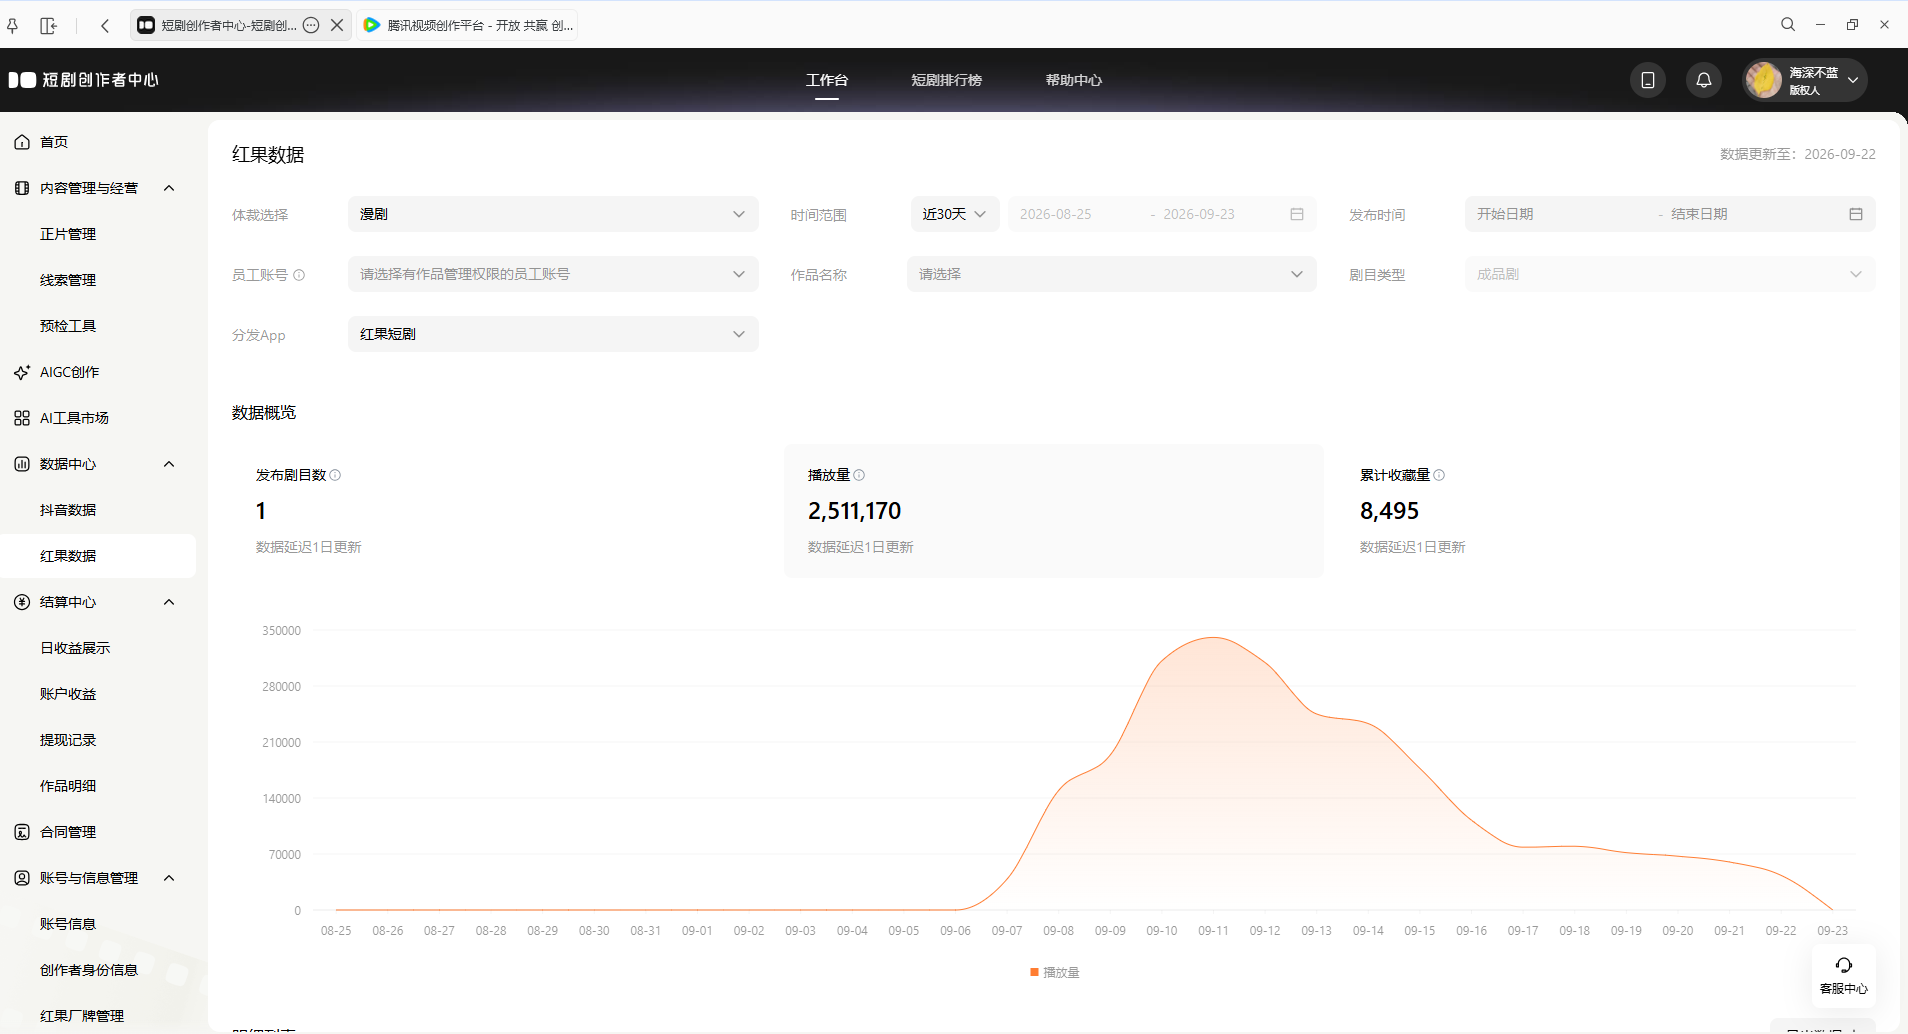This screenshot has height=1034, width=1908.
Task: Toggle 播放量 series in chart legend
Action: 1055,972
